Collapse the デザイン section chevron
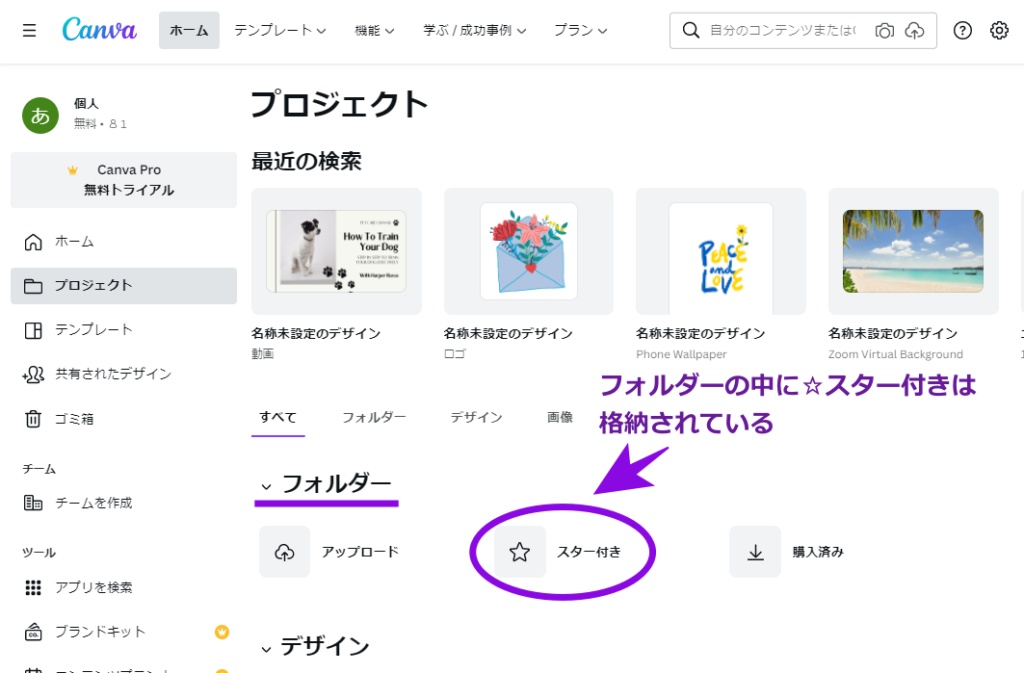Screen dimensions: 1024x673 266,649
